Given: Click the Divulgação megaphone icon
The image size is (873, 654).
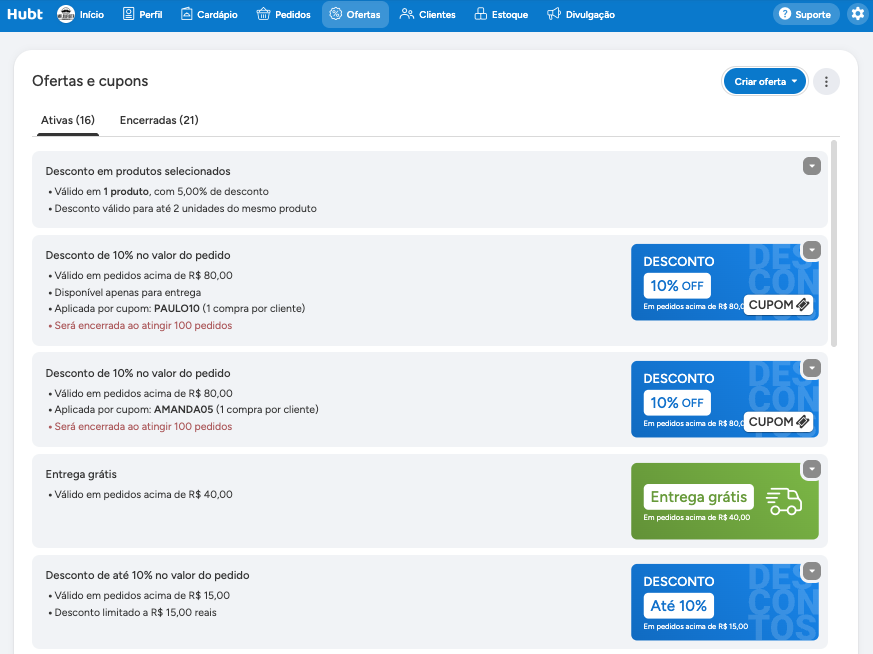Looking at the screenshot, I should click(x=554, y=14).
